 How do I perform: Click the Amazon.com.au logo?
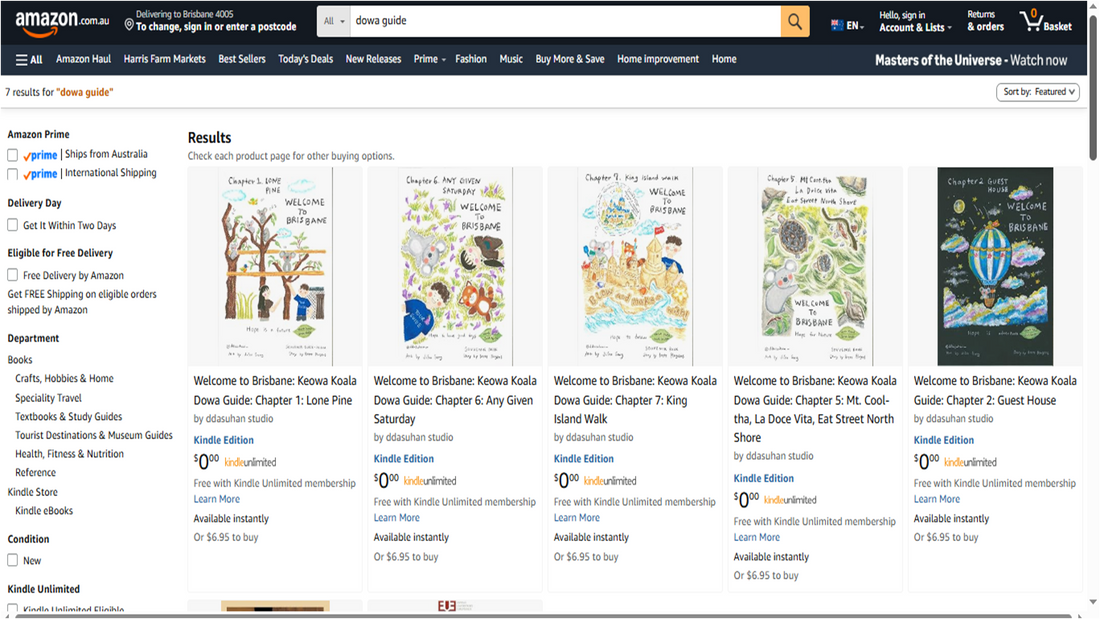click(x=62, y=22)
